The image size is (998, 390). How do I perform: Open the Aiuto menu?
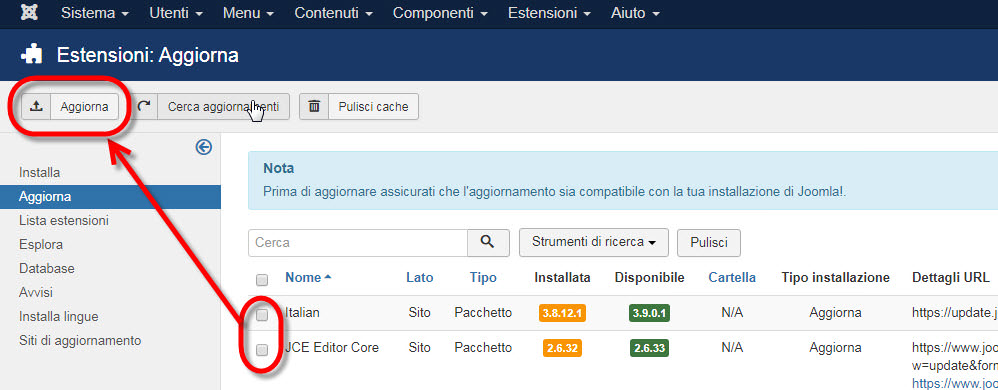tap(635, 13)
